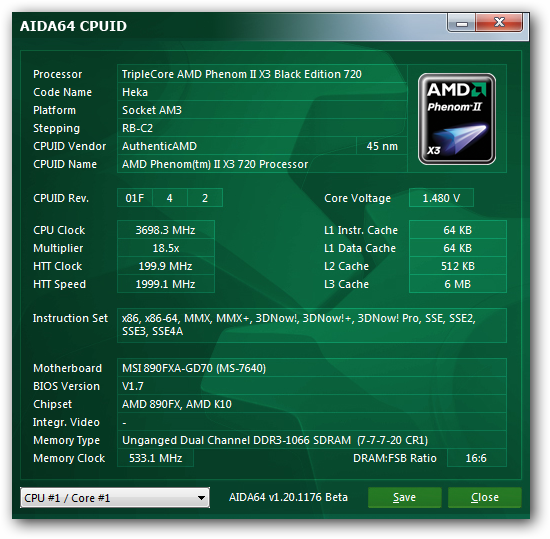Click the 16:6 DRAM:FSB Ratio value
550x539 pixels.
point(477,458)
